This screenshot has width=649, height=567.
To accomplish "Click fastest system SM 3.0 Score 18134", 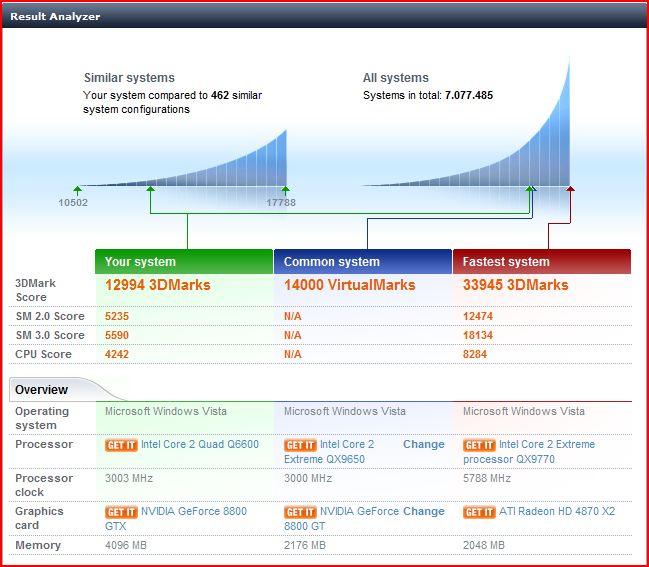I will tap(478, 336).
